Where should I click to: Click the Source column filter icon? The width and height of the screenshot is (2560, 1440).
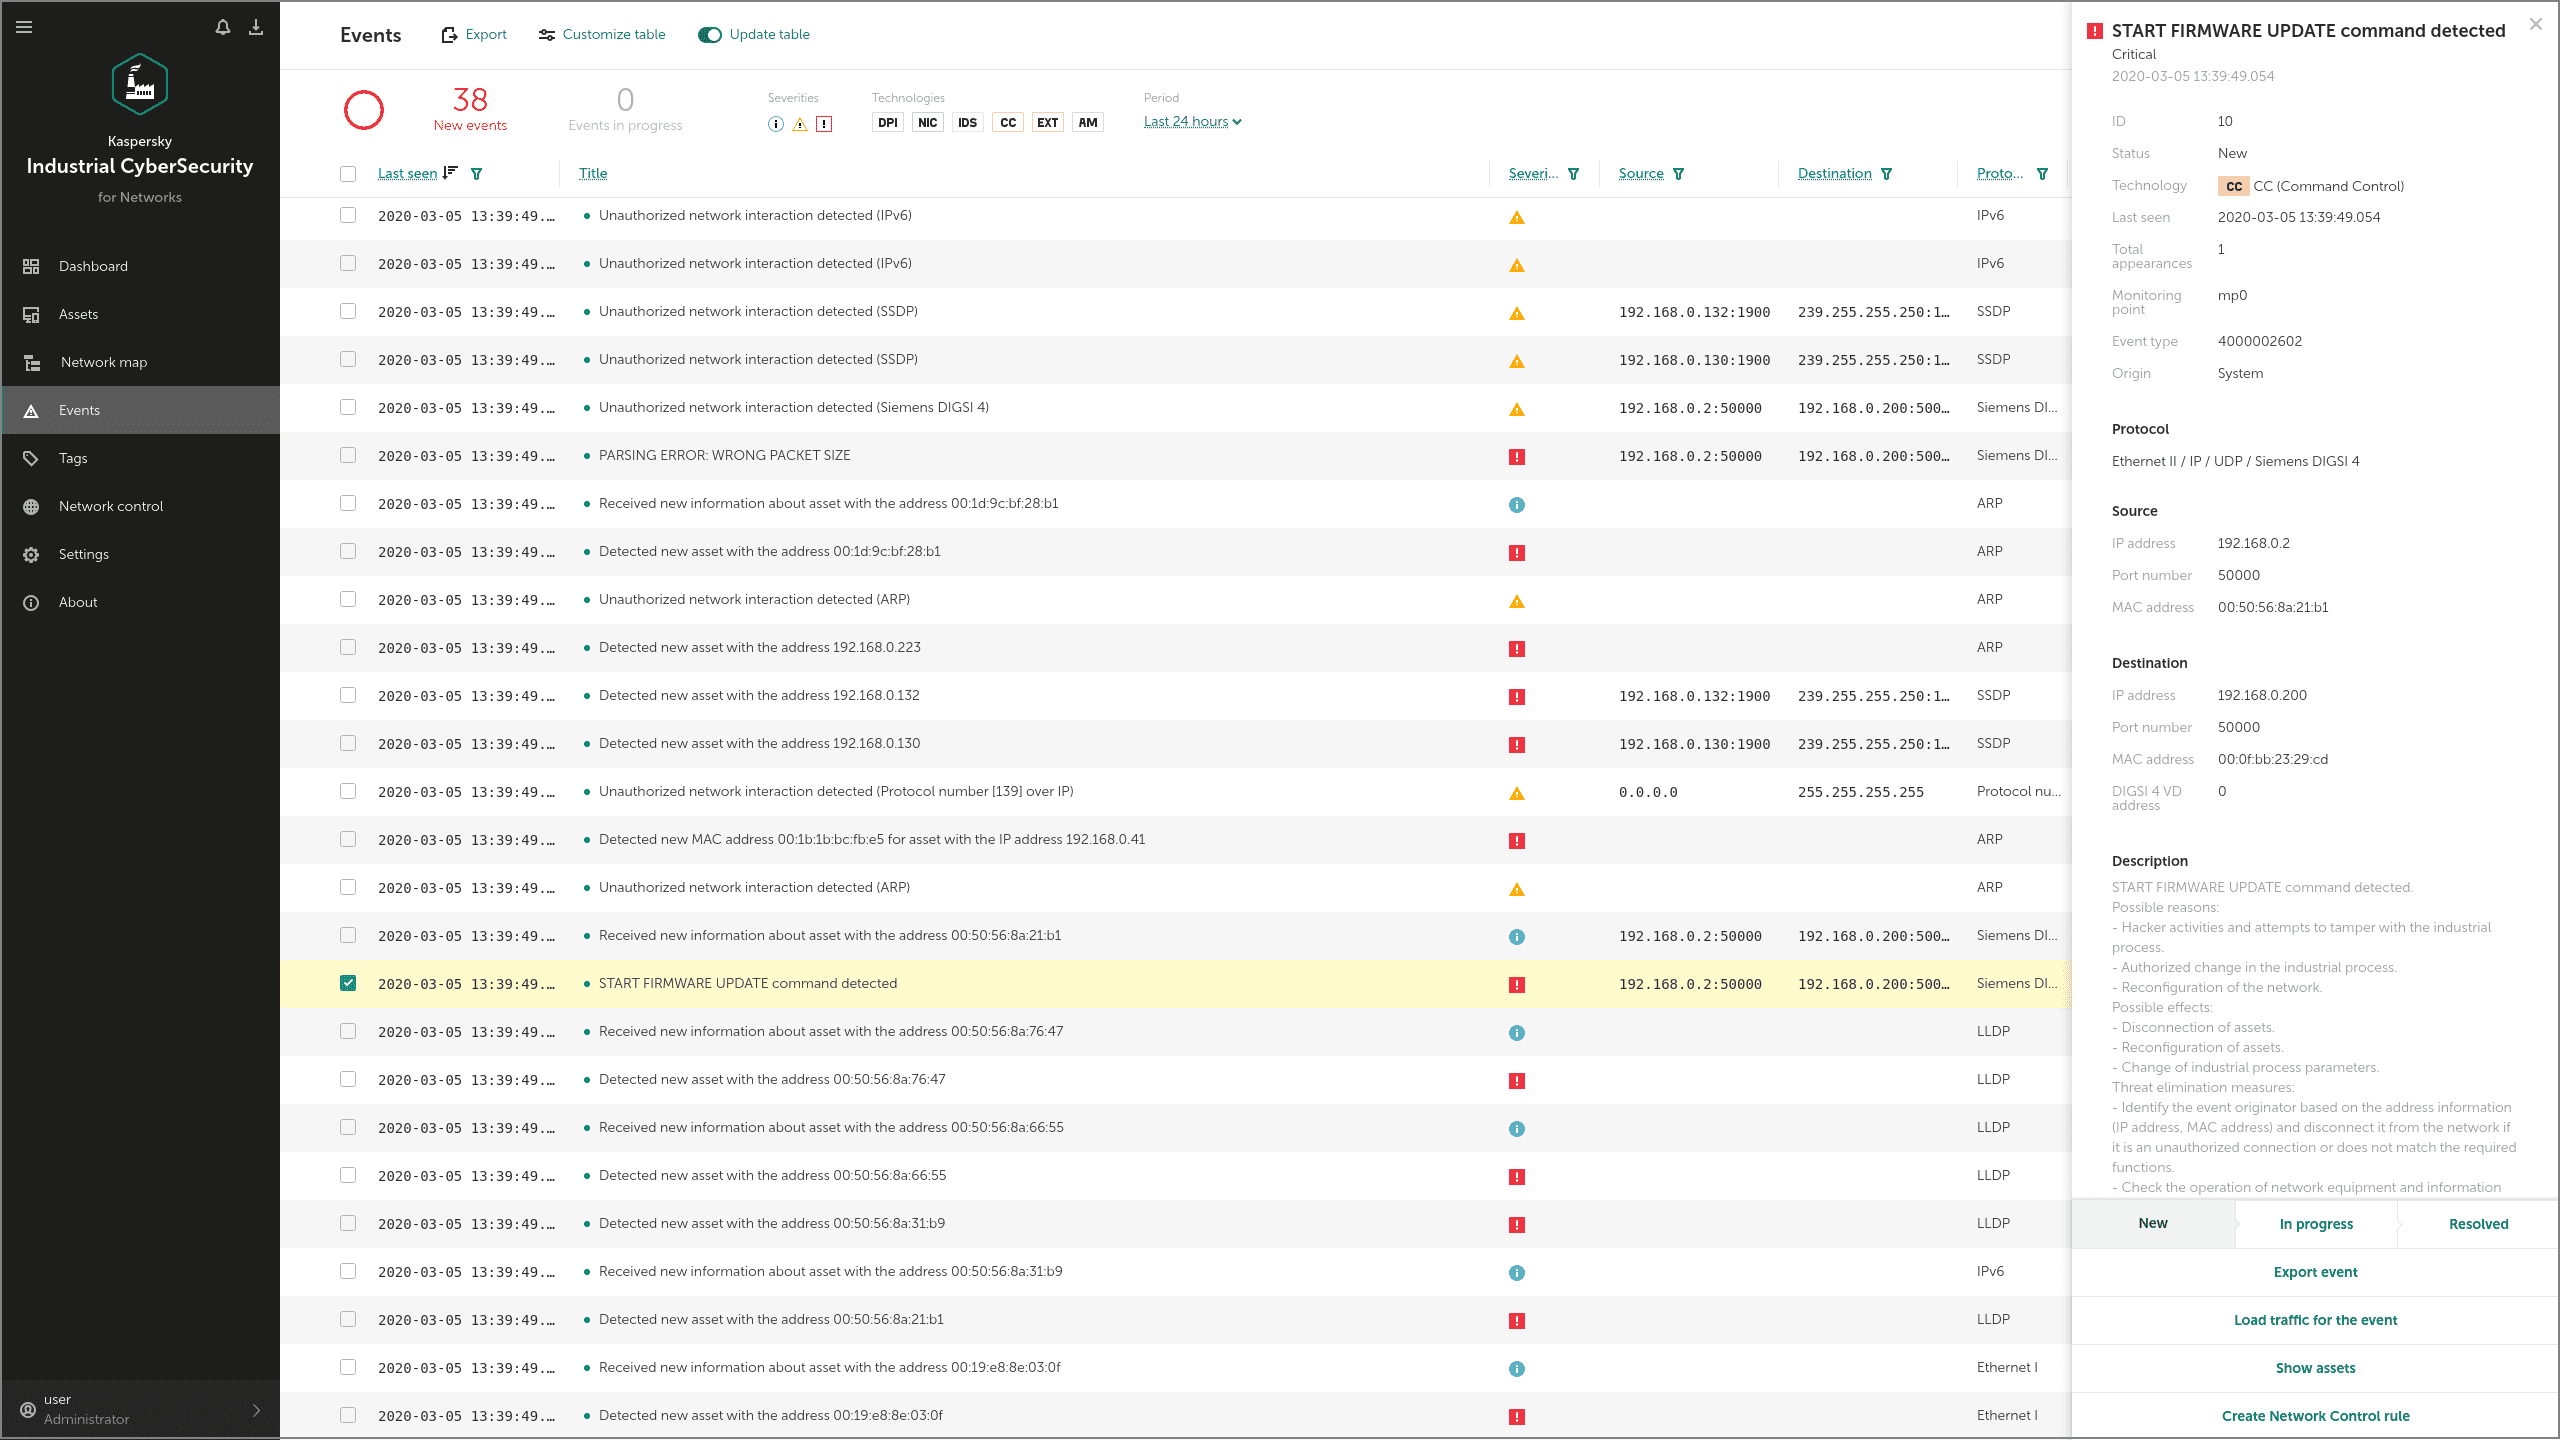click(x=1679, y=174)
